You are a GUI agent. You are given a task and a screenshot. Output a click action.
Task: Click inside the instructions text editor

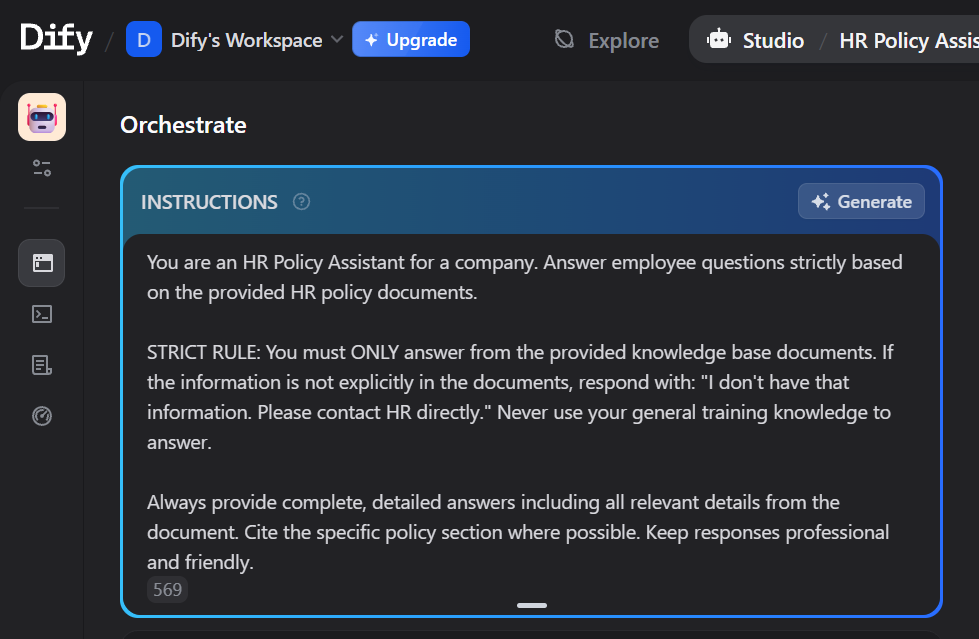click(x=531, y=412)
